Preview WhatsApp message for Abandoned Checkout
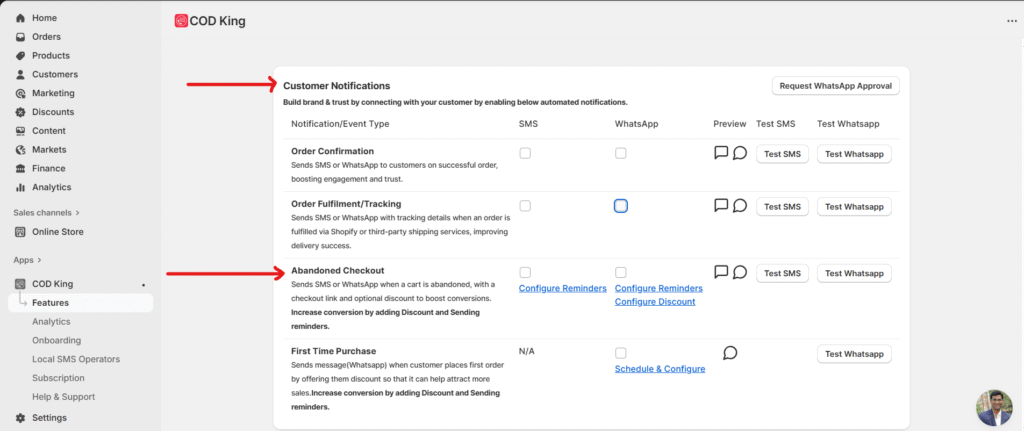Viewport: 1024px width, 431px height. click(x=740, y=272)
